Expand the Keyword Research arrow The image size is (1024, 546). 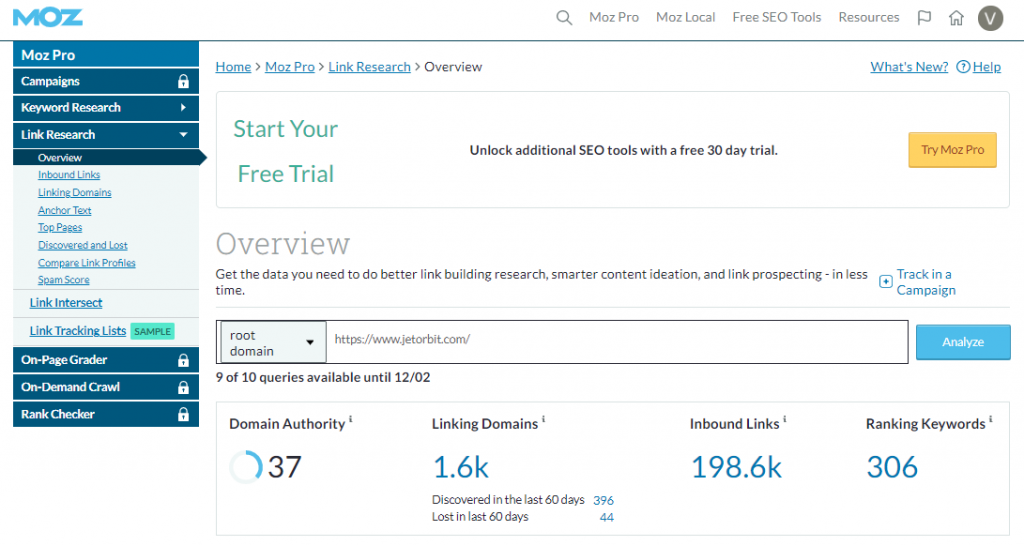184,108
